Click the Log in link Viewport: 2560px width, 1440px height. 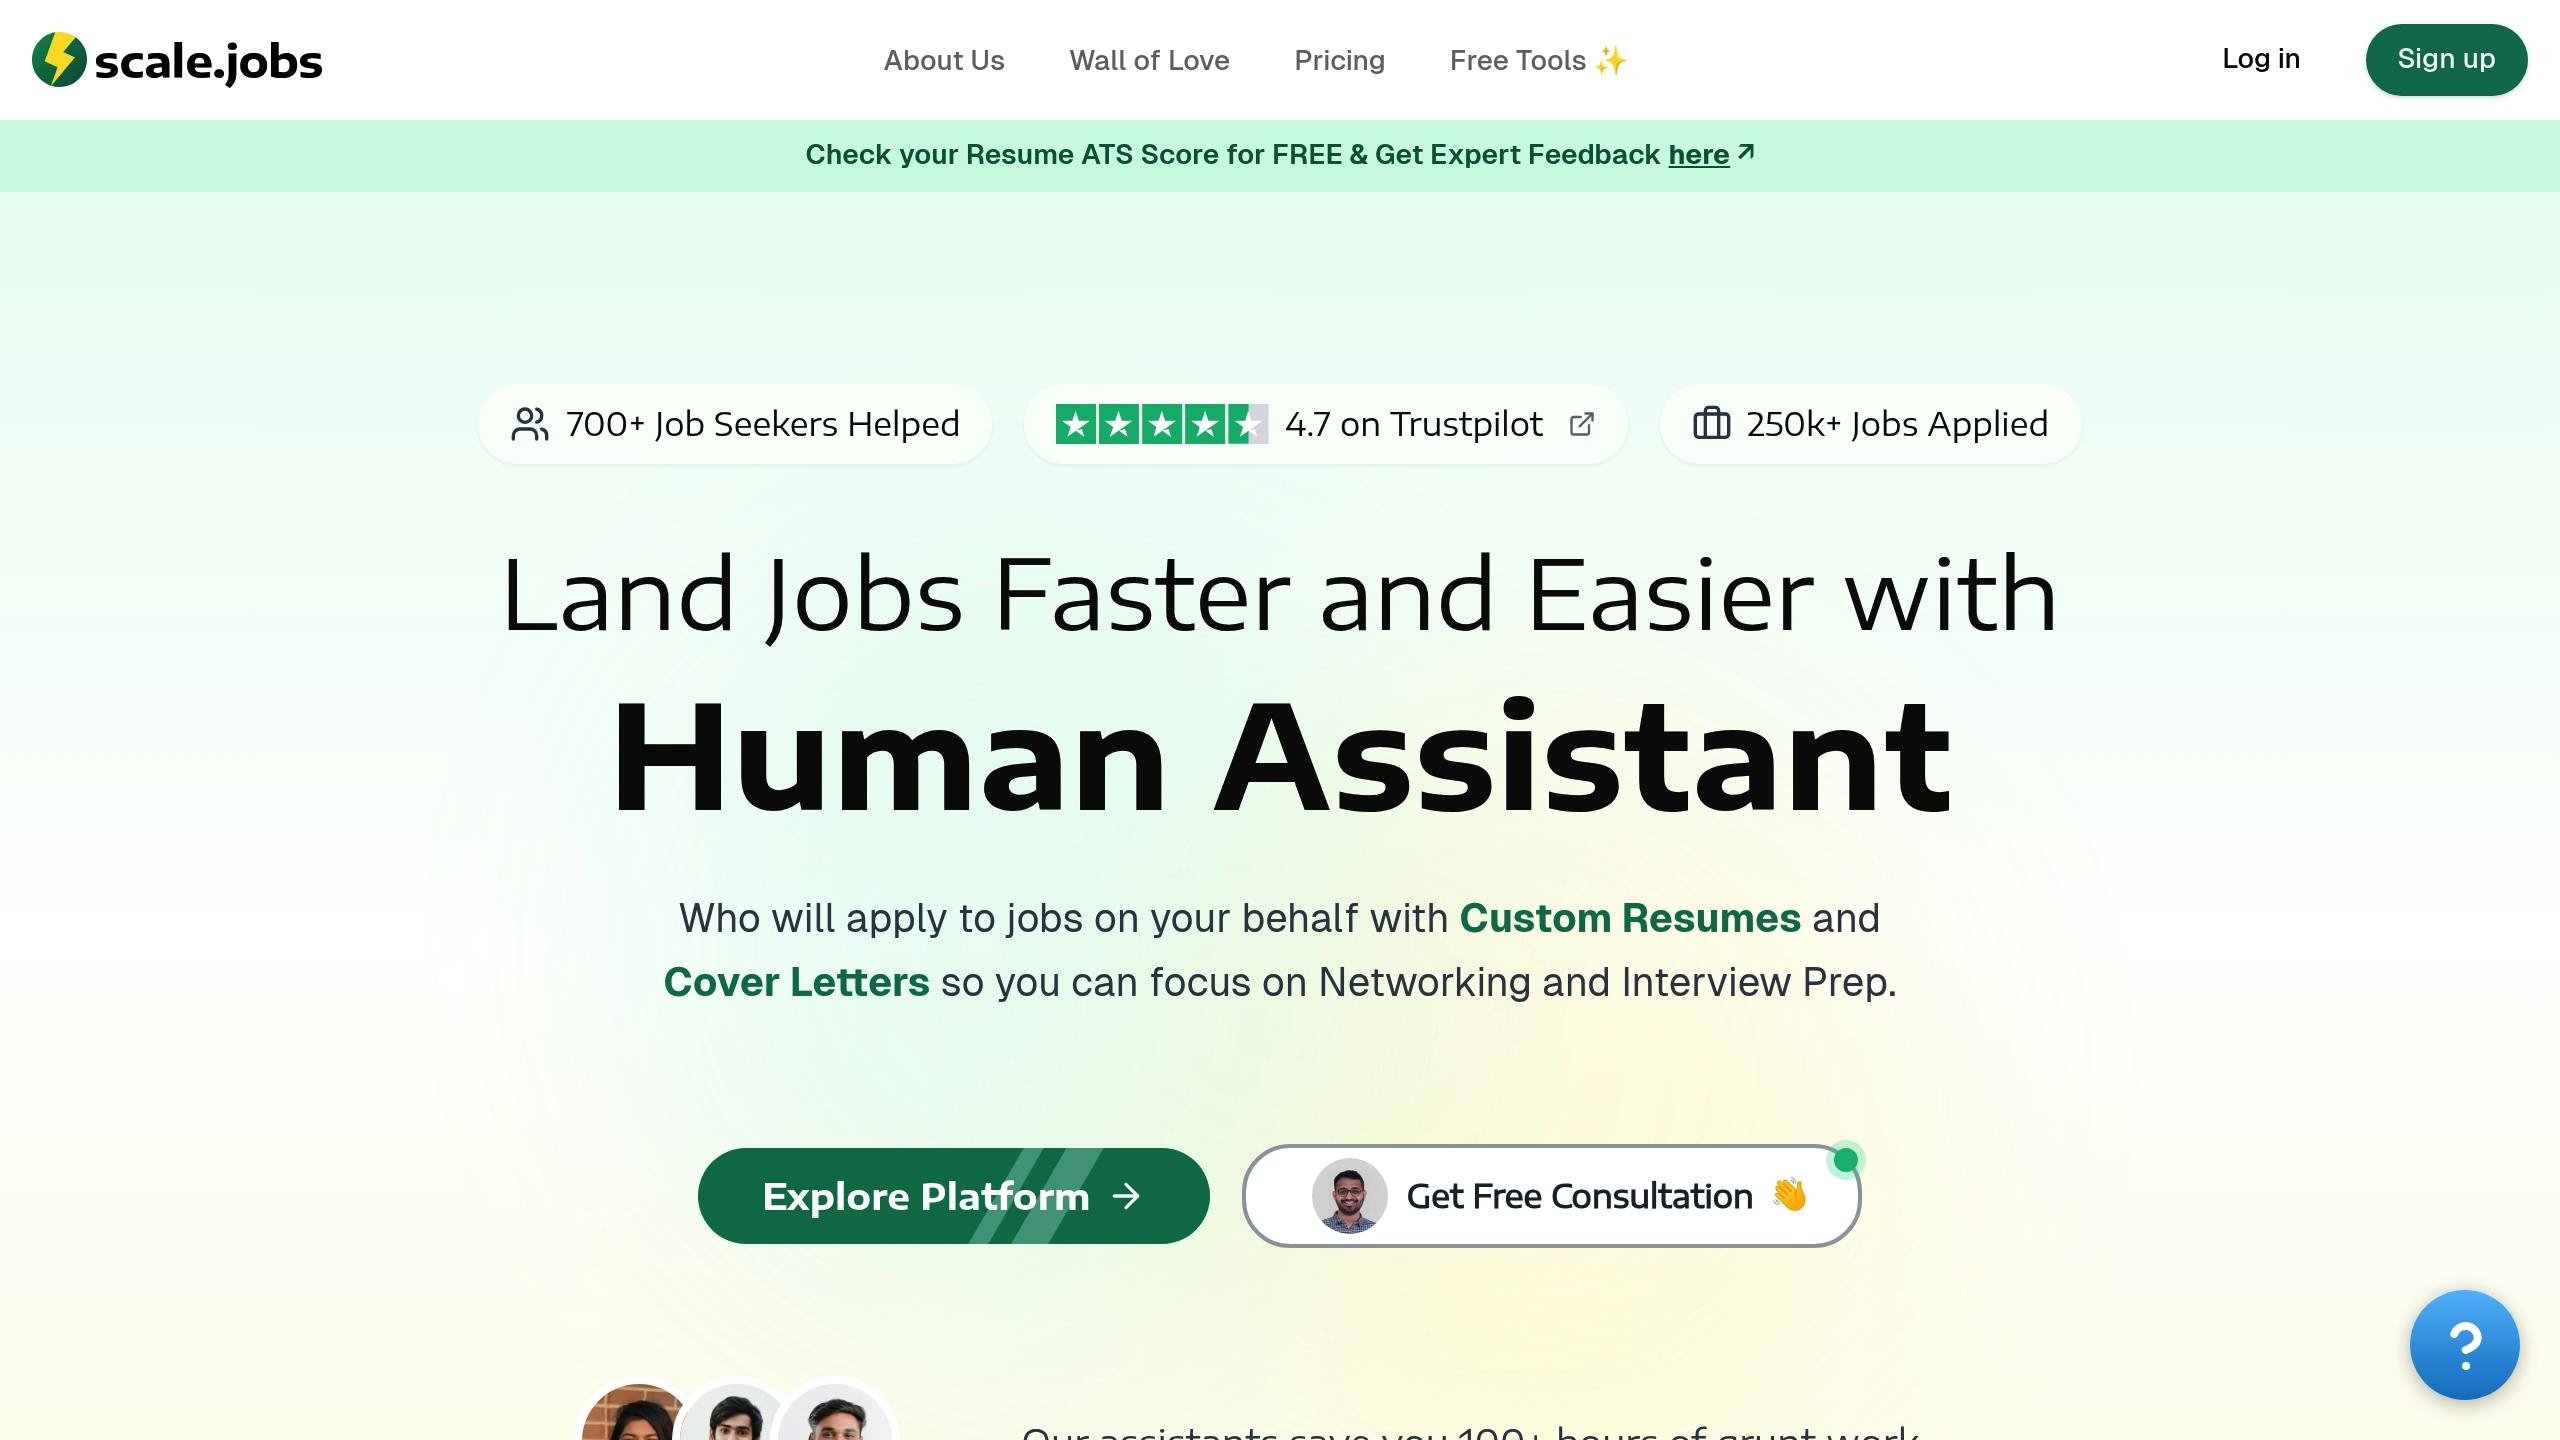[2261, 58]
